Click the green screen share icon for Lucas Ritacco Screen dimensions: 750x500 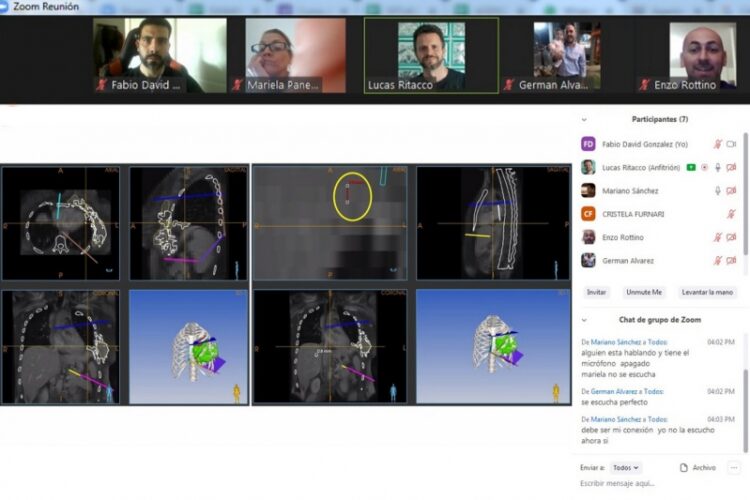pyautogui.click(x=690, y=167)
